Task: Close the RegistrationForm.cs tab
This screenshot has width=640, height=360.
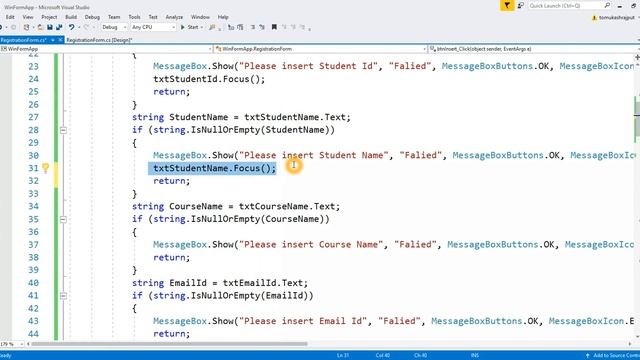Action: point(61,40)
